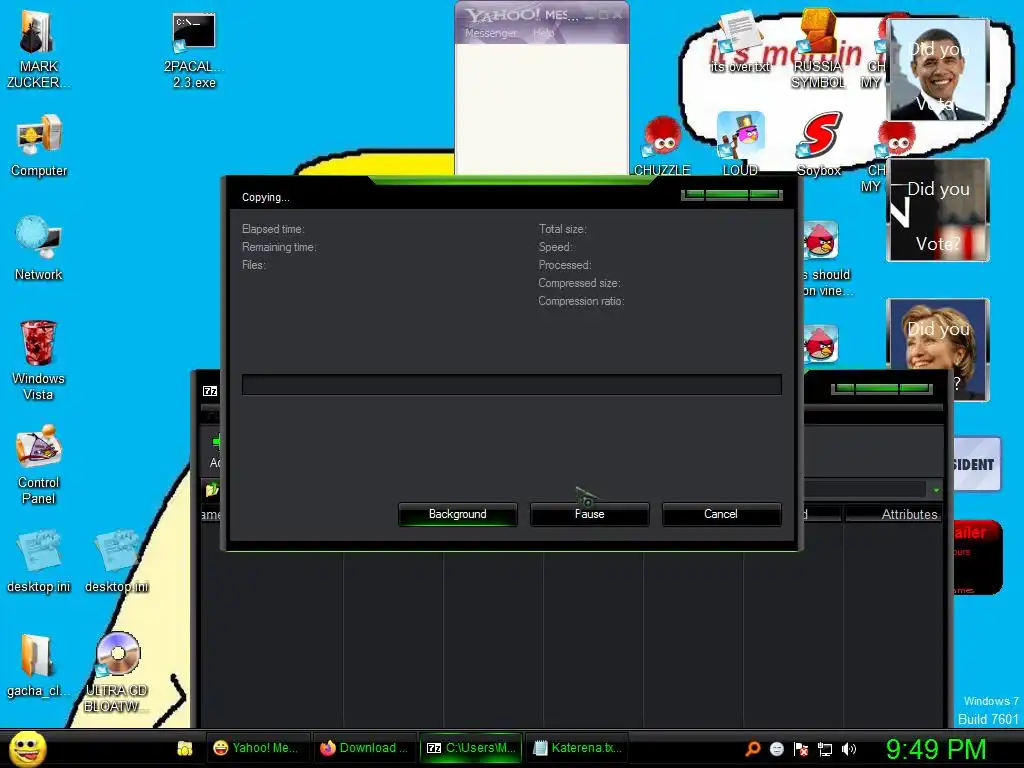Open the ULTRA CD BLOATW disc icon
Screen dimensions: 1024x768
point(116,672)
